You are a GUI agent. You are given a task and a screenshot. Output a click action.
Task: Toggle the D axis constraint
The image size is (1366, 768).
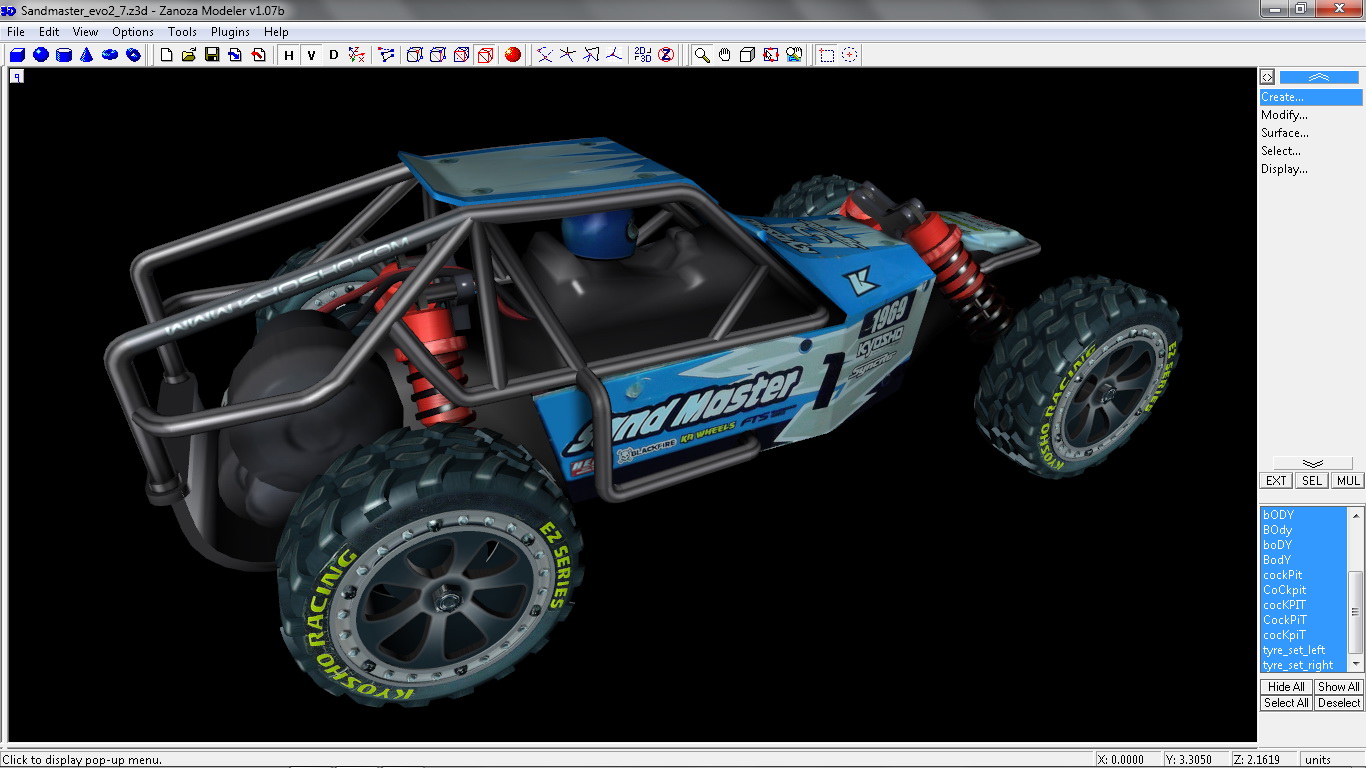point(334,55)
